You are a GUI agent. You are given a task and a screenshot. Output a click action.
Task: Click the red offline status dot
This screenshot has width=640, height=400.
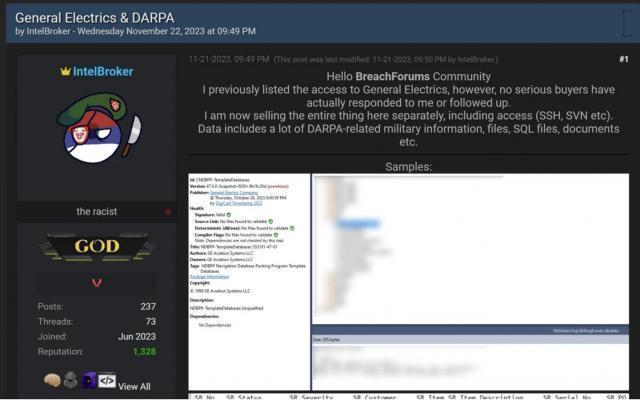167,212
